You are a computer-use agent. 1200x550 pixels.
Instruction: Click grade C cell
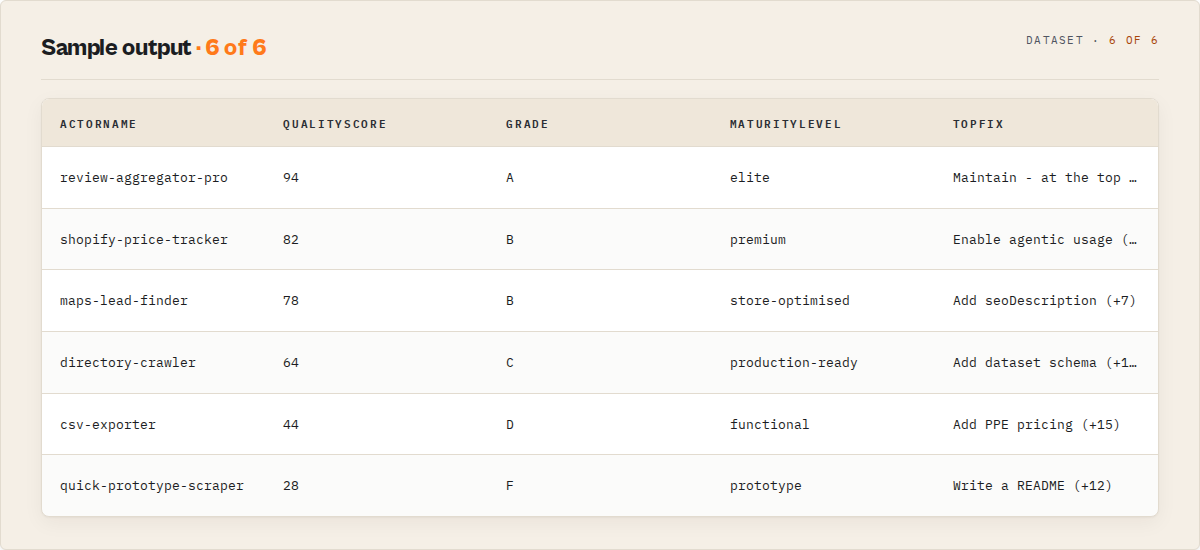point(510,363)
